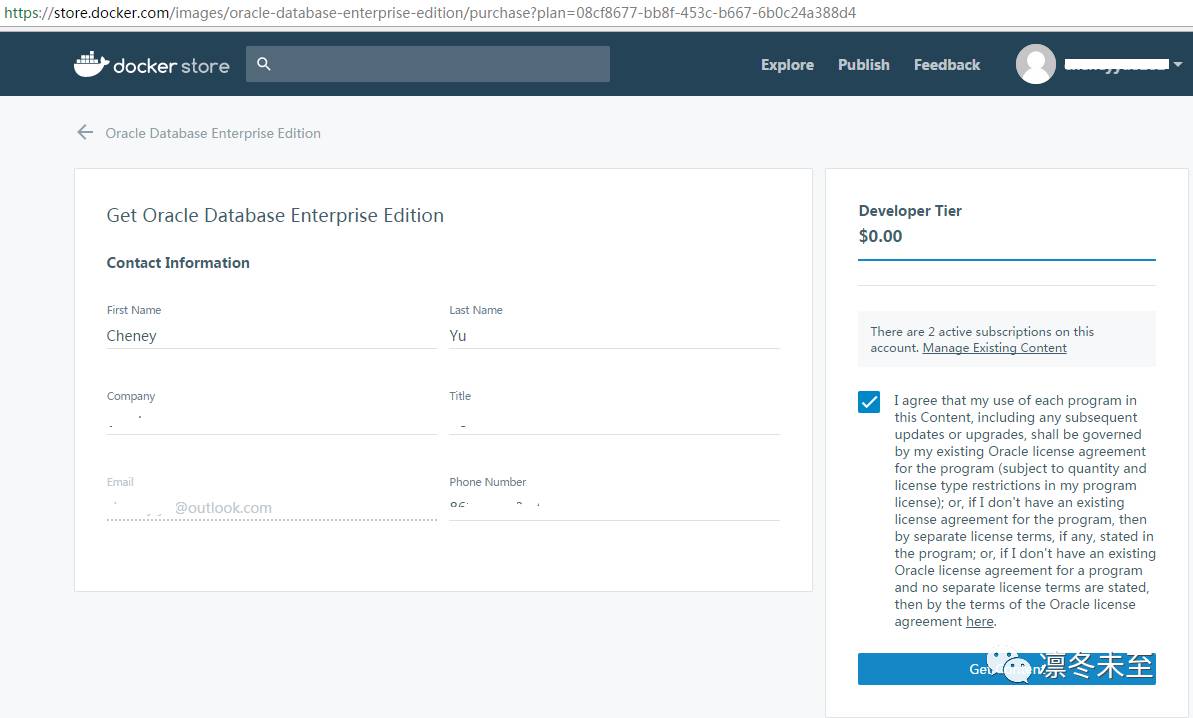Viewport: 1193px width, 718px height.
Task: Open the Publish menu item
Action: click(863, 65)
